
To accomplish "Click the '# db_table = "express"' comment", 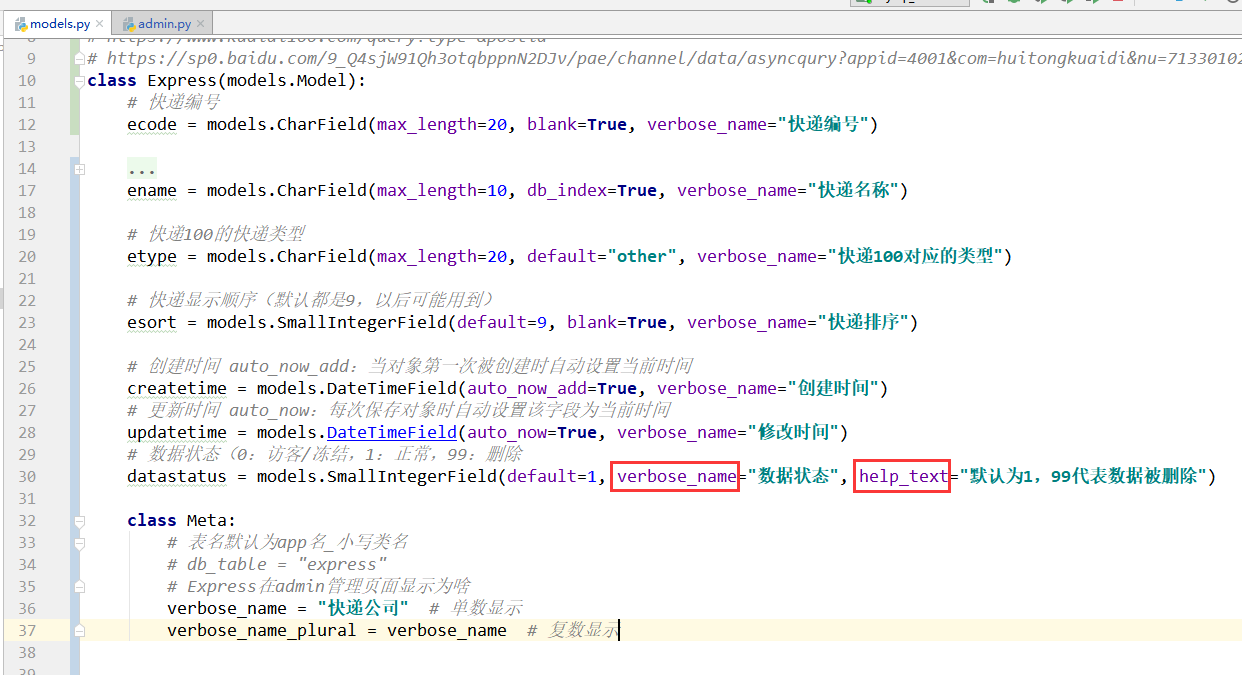I will point(277,564).
